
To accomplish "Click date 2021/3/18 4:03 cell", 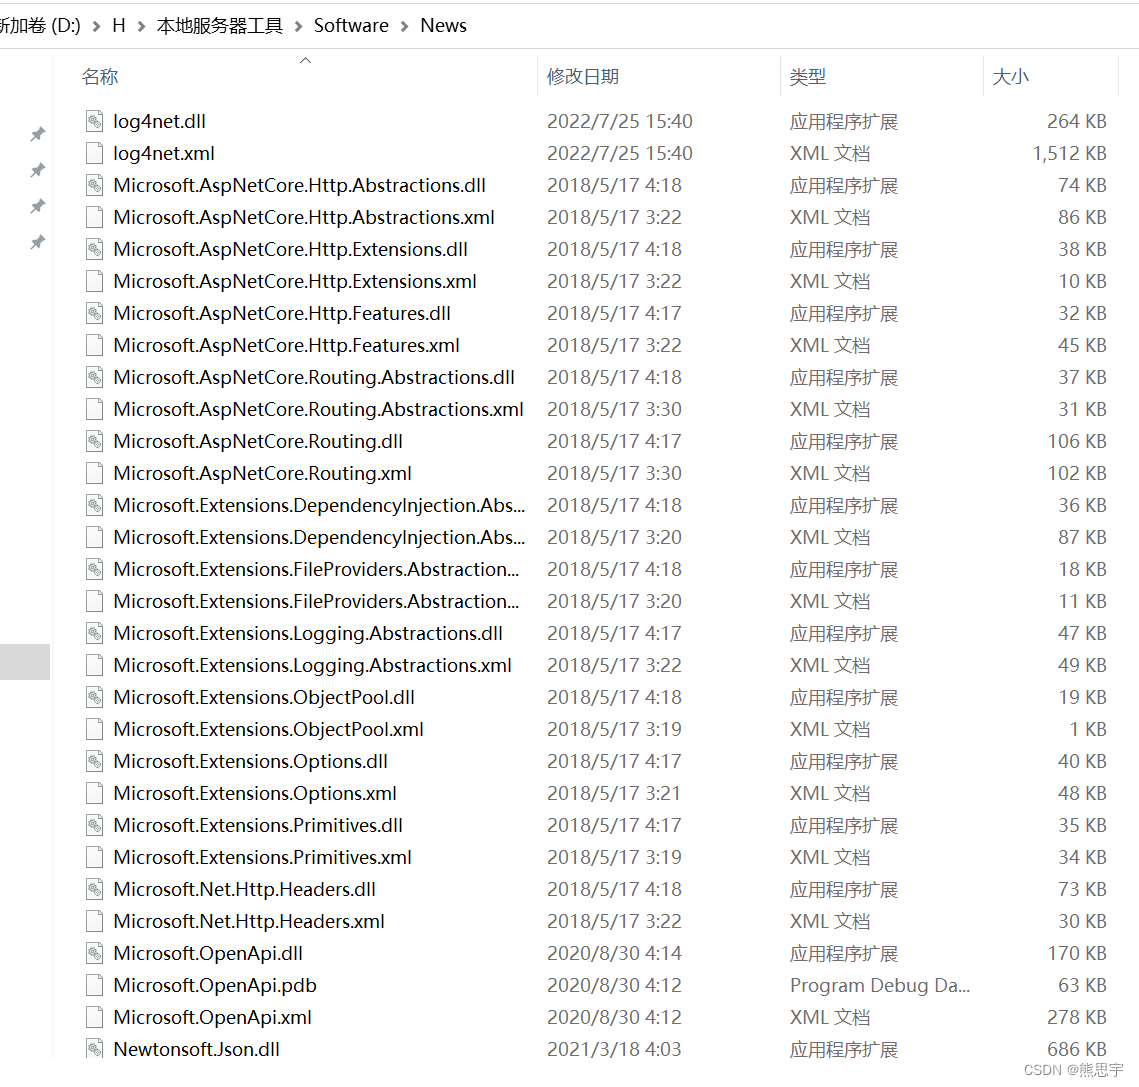I will point(614,1048).
